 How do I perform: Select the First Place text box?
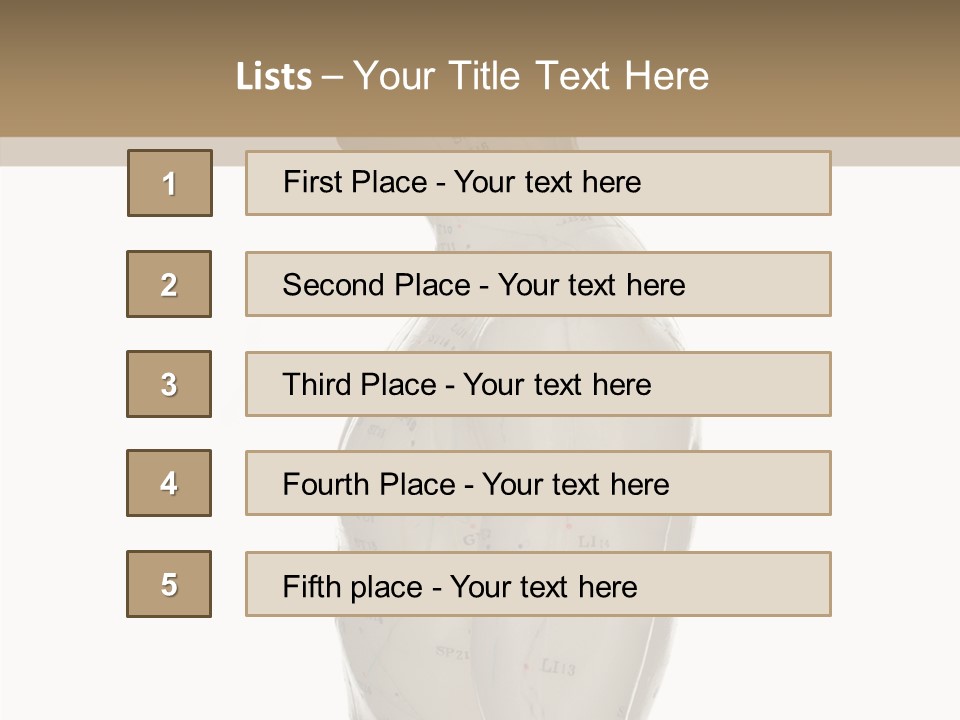(538, 183)
